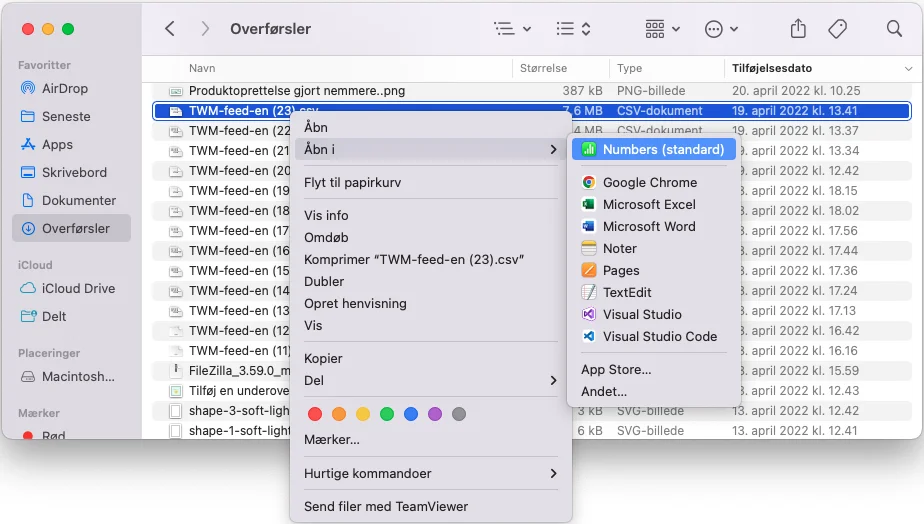Screen dimensions: 924x524
Task: Choose Kopier in context menu
Action: (431, 358)
